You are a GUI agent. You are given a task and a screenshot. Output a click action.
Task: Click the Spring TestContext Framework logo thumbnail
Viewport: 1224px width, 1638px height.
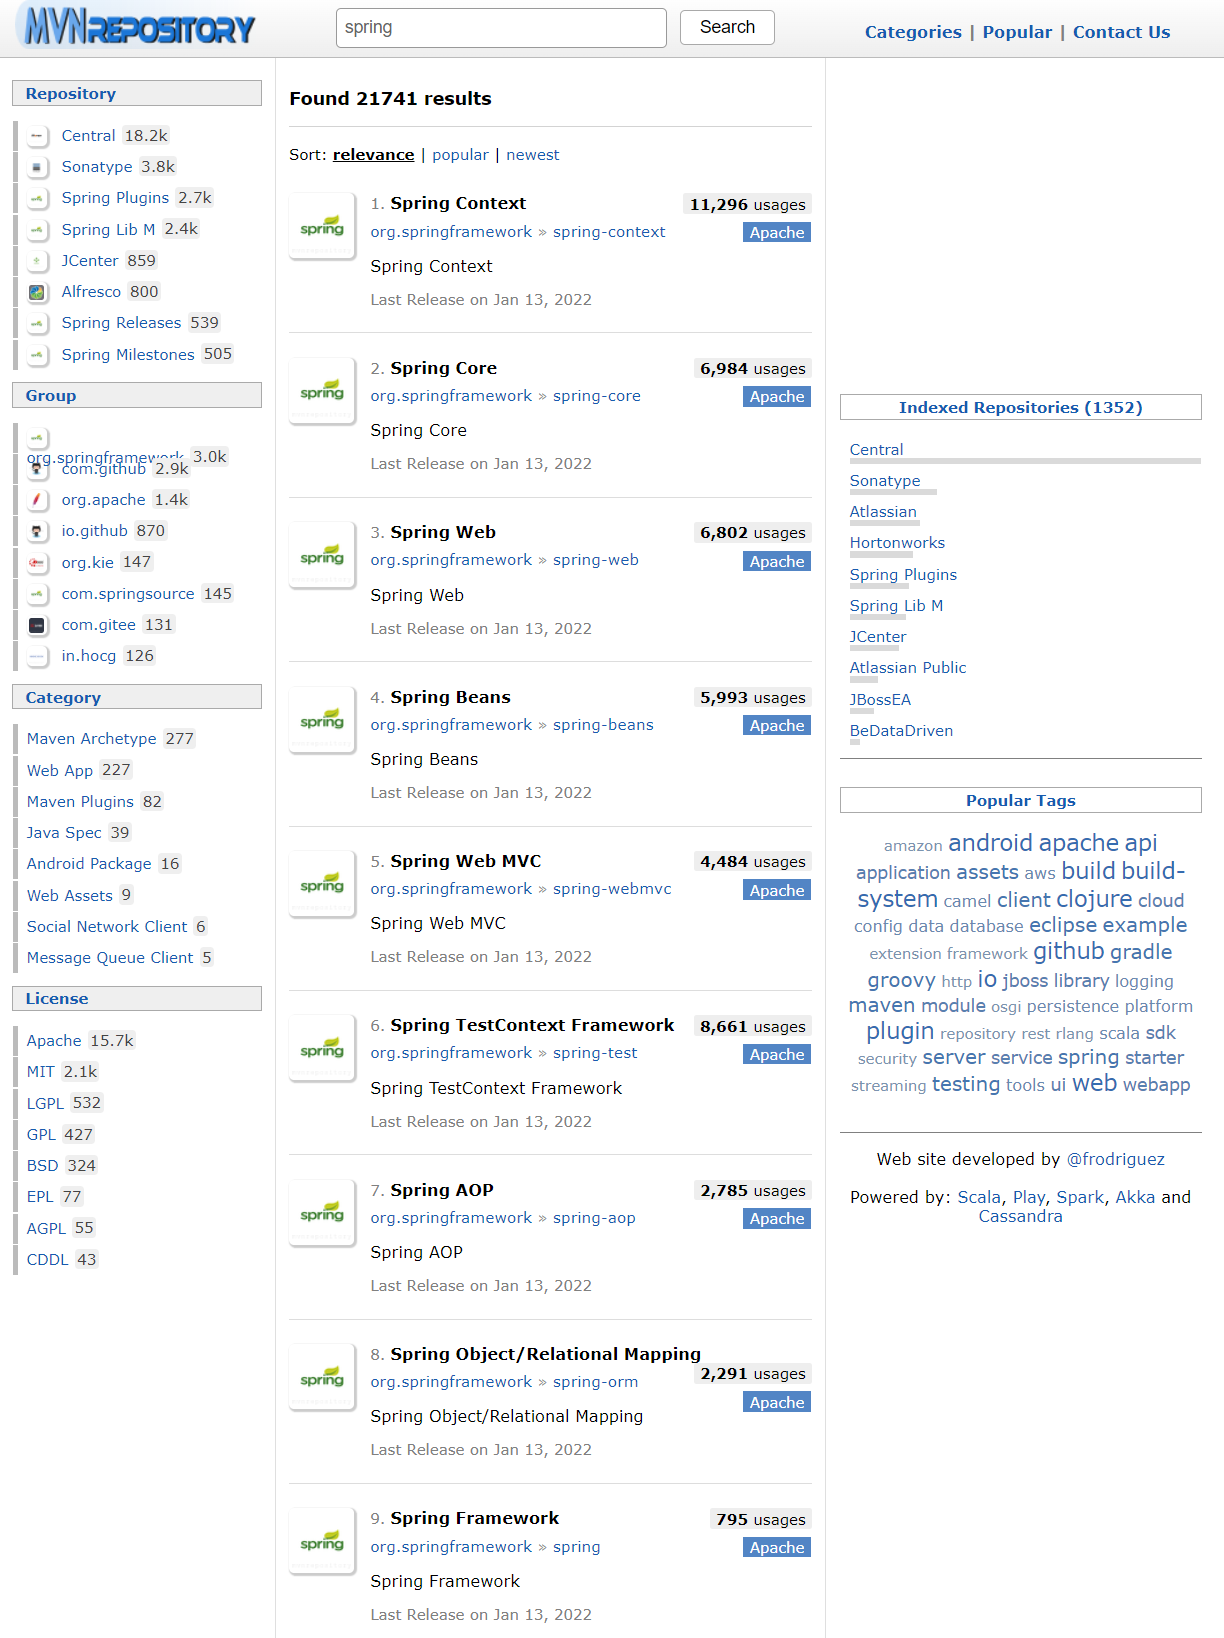pyautogui.click(x=322, y=1049)
